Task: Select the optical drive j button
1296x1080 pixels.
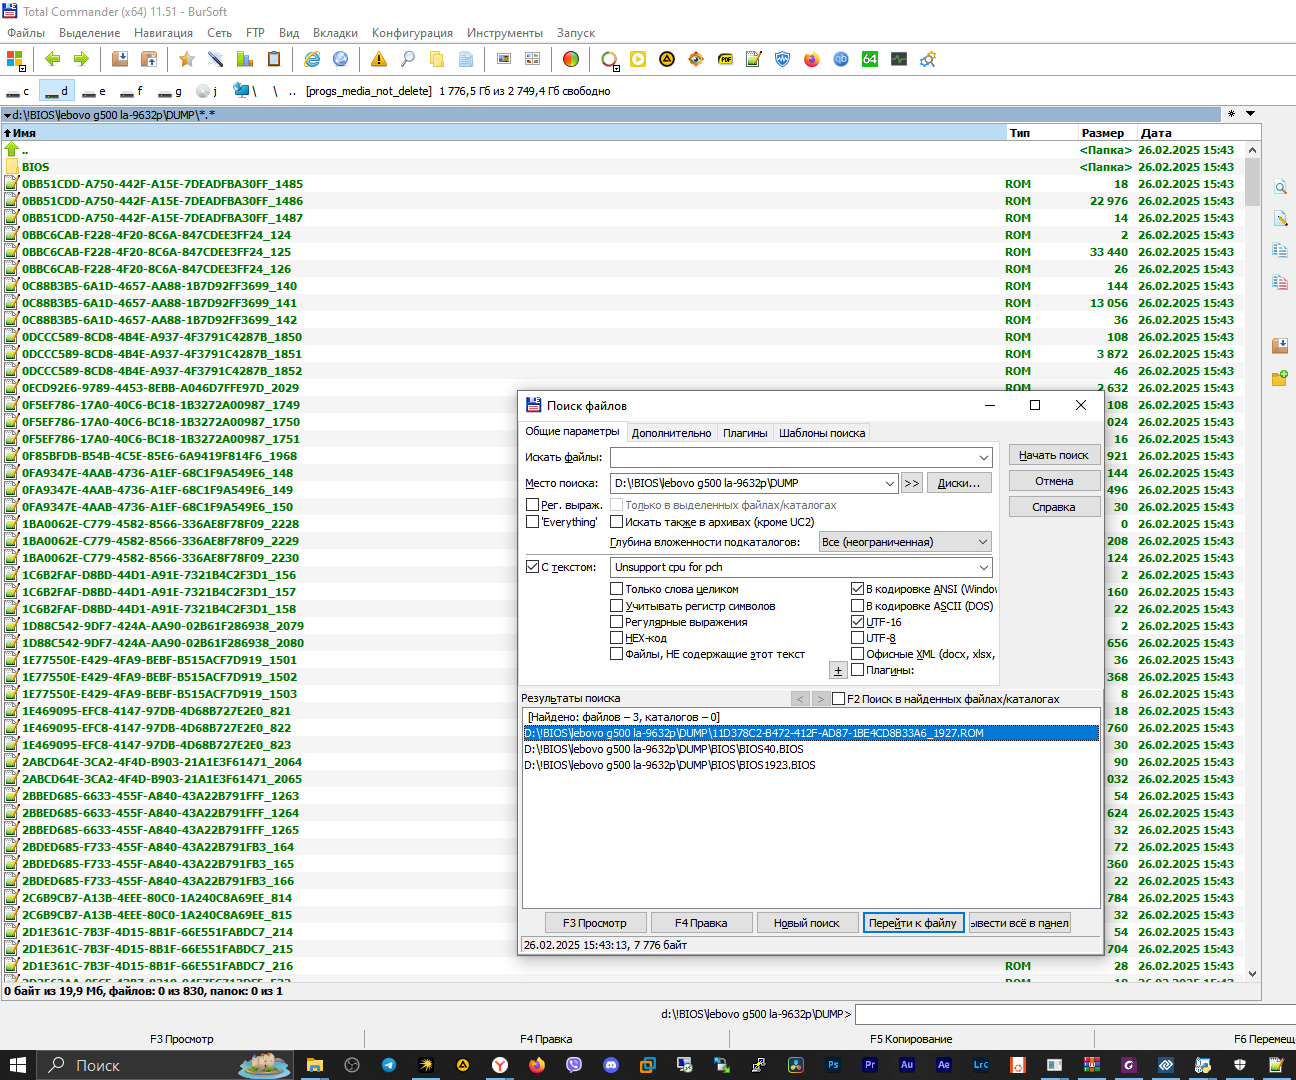Action: click(207, 91)
